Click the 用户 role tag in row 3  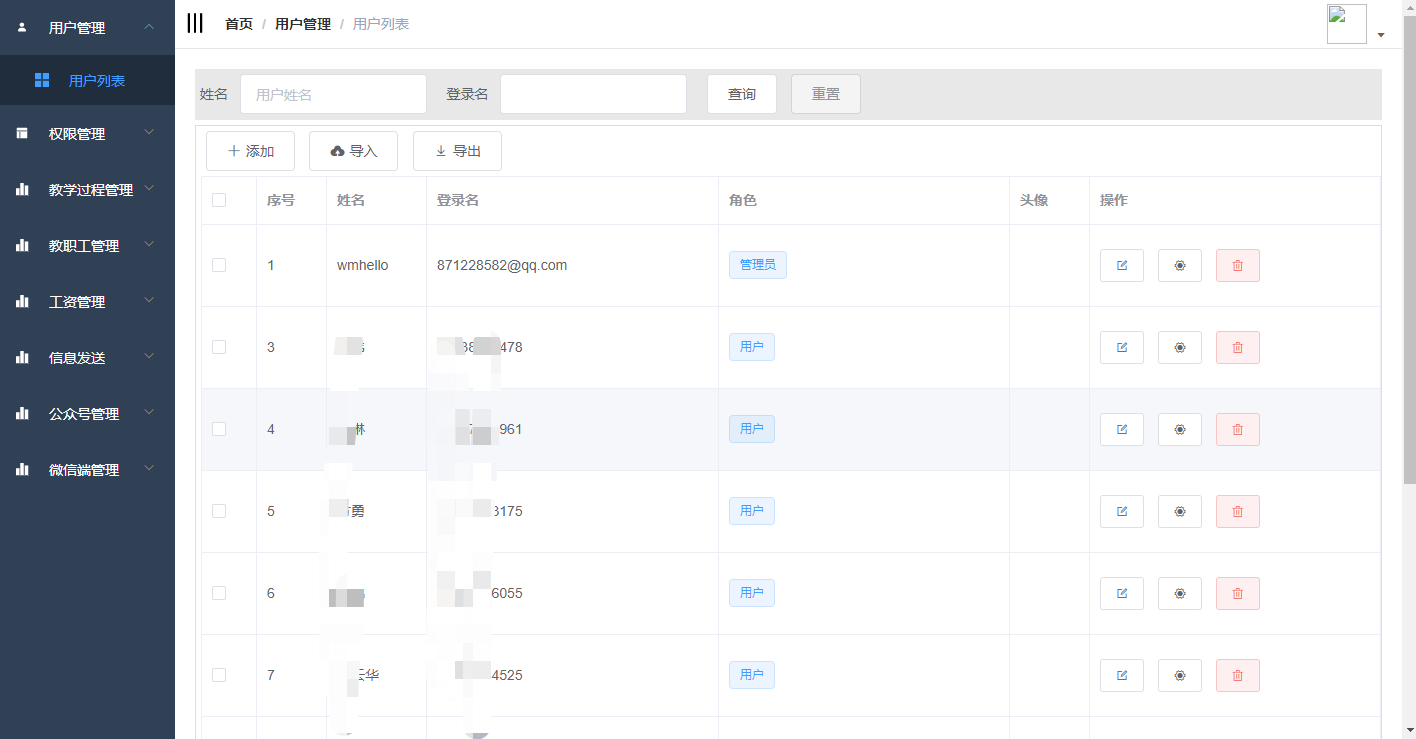(x=751, y=347)
